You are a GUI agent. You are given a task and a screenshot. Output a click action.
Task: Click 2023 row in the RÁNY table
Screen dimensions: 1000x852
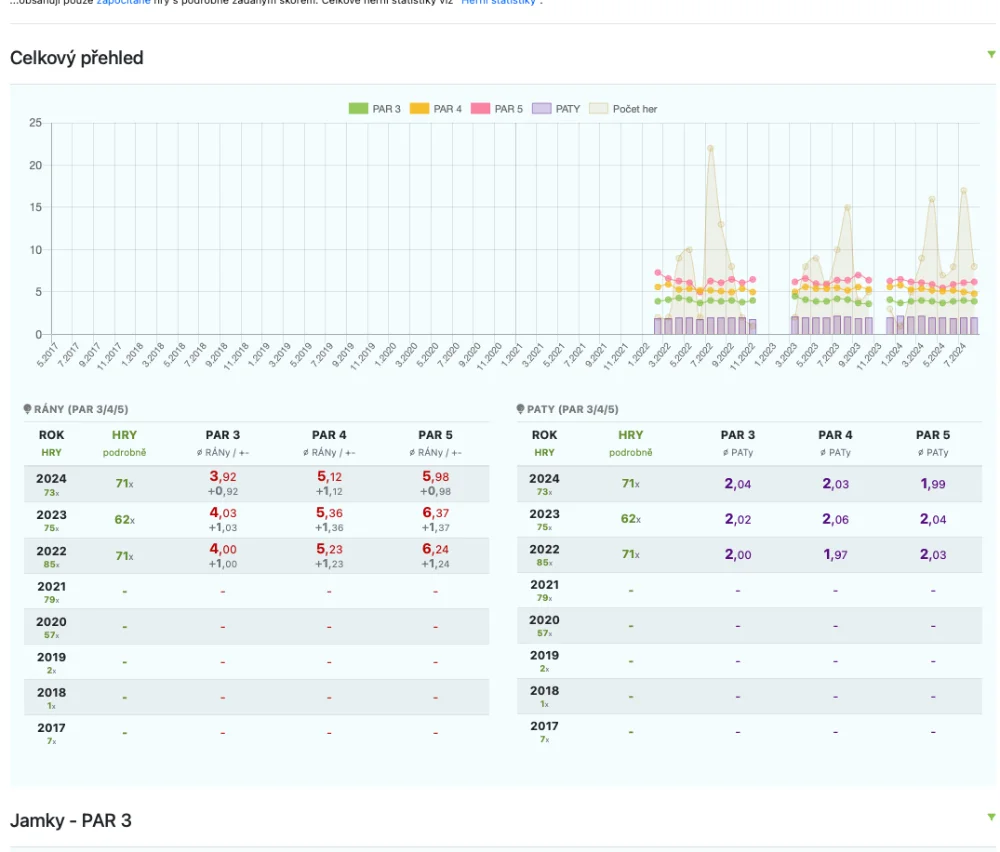[256, 520]
